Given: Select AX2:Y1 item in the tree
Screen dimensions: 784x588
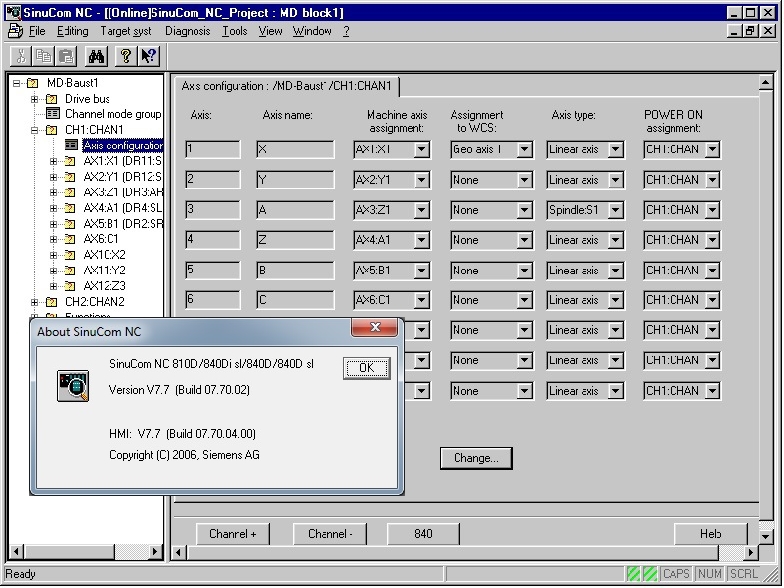Looking at the screenshot, I should click(x=123, y=177).
